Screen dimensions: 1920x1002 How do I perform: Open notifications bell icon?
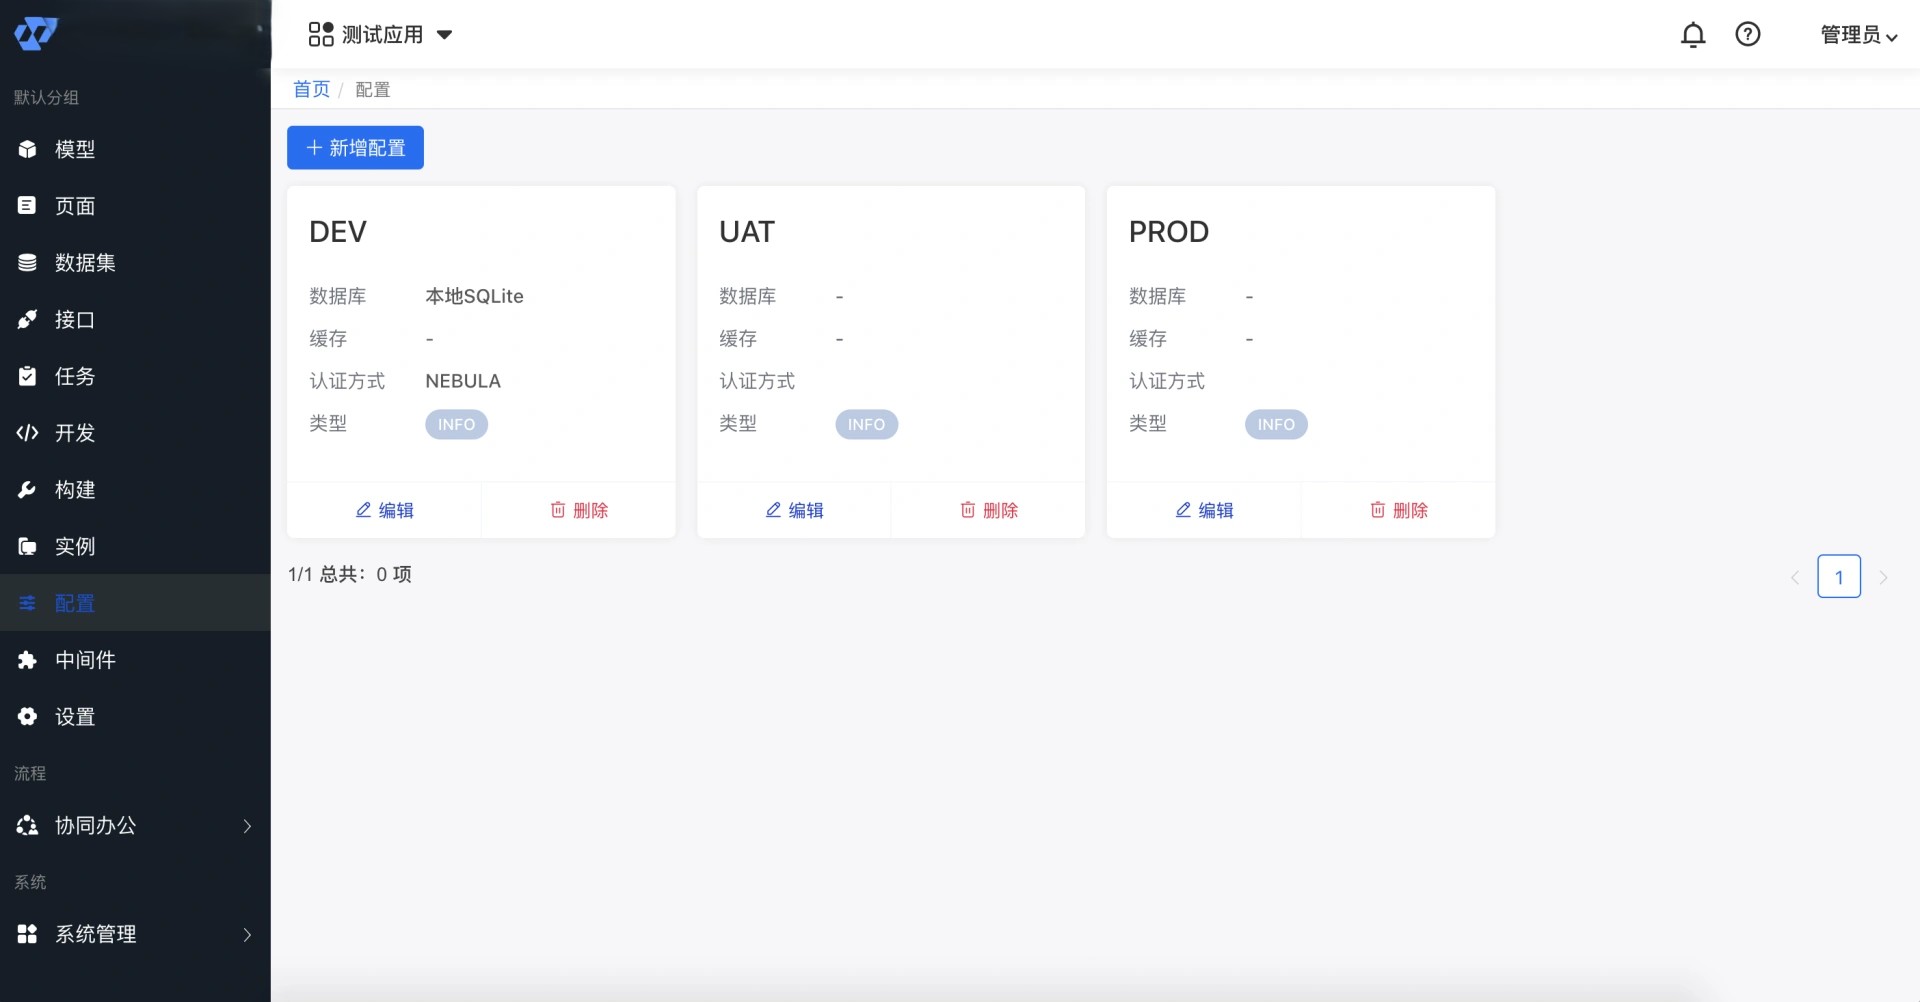[1693, 35]
